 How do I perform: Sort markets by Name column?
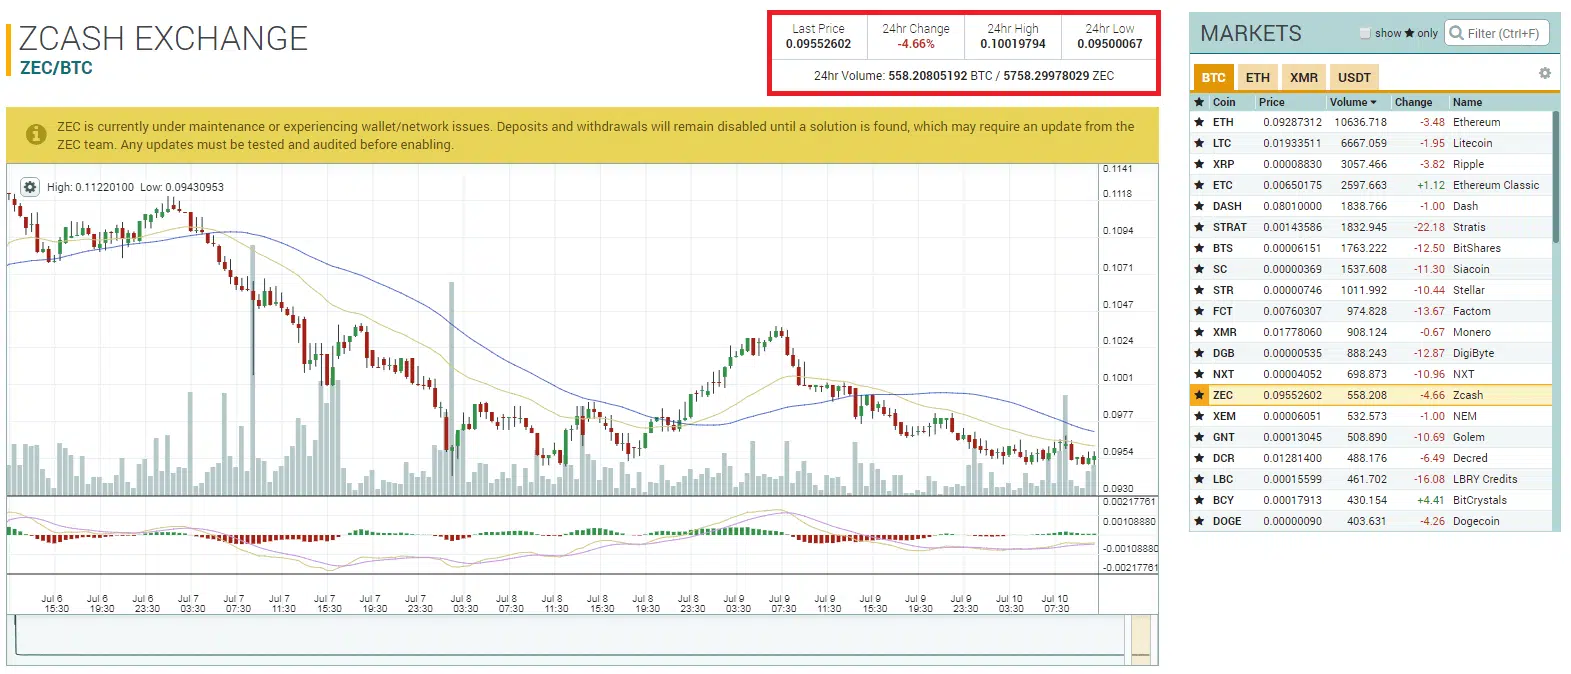point(1467,102)
